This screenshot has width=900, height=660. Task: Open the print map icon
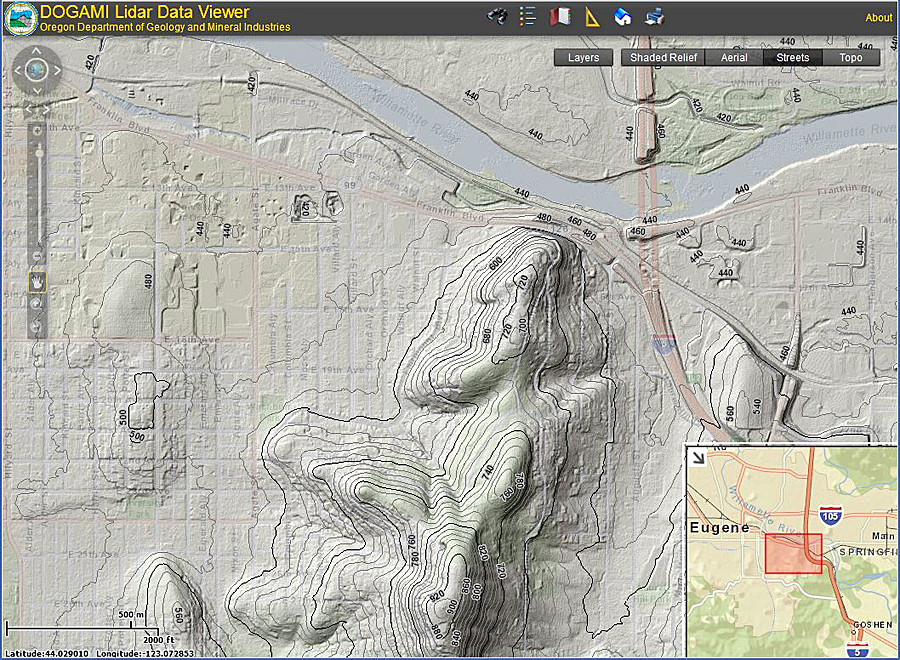[x=653, y=16]
